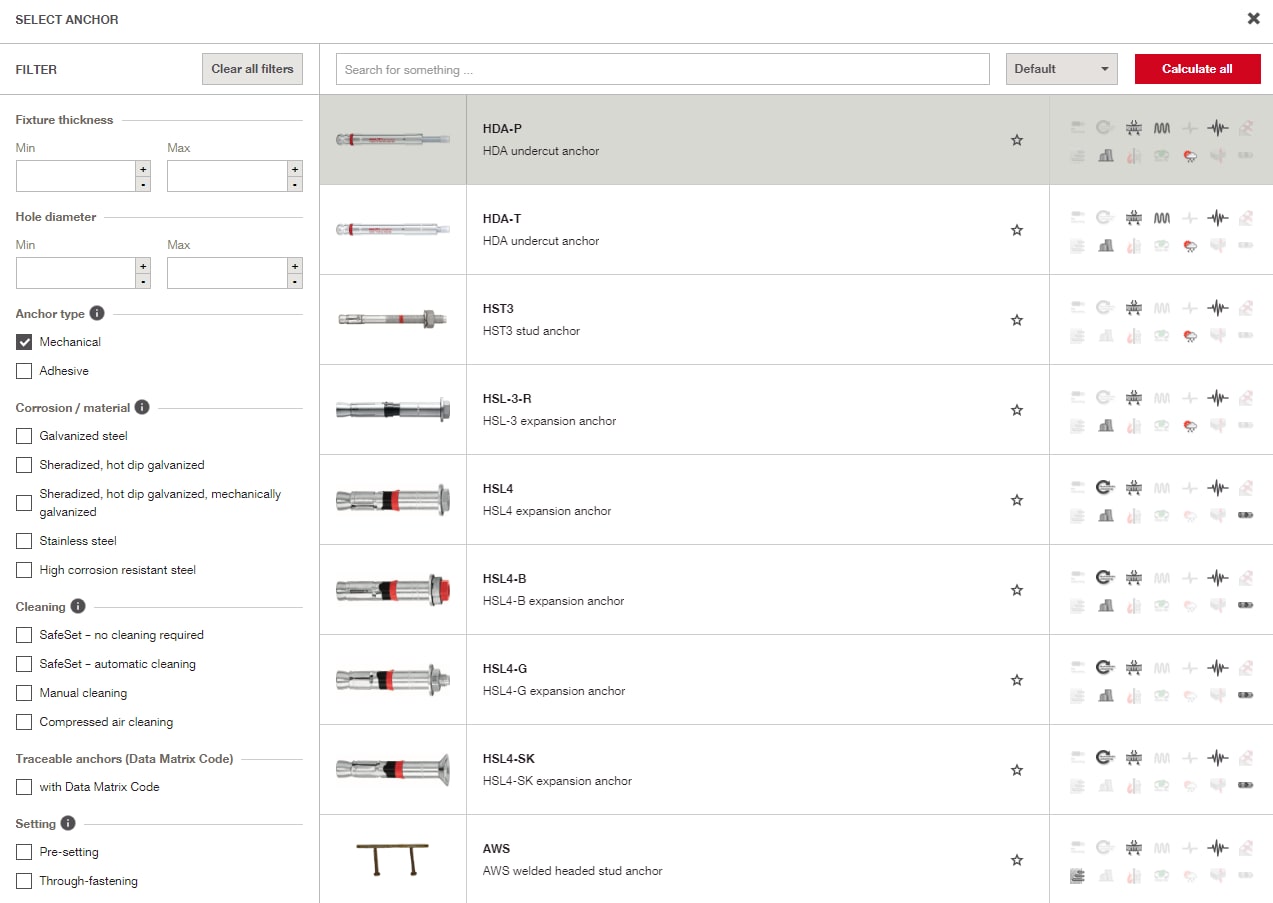Viewport: 1273px width, 903px height.
Task: Click the seismic waveform icon for HDA-P
Action: coord(1217,127)
